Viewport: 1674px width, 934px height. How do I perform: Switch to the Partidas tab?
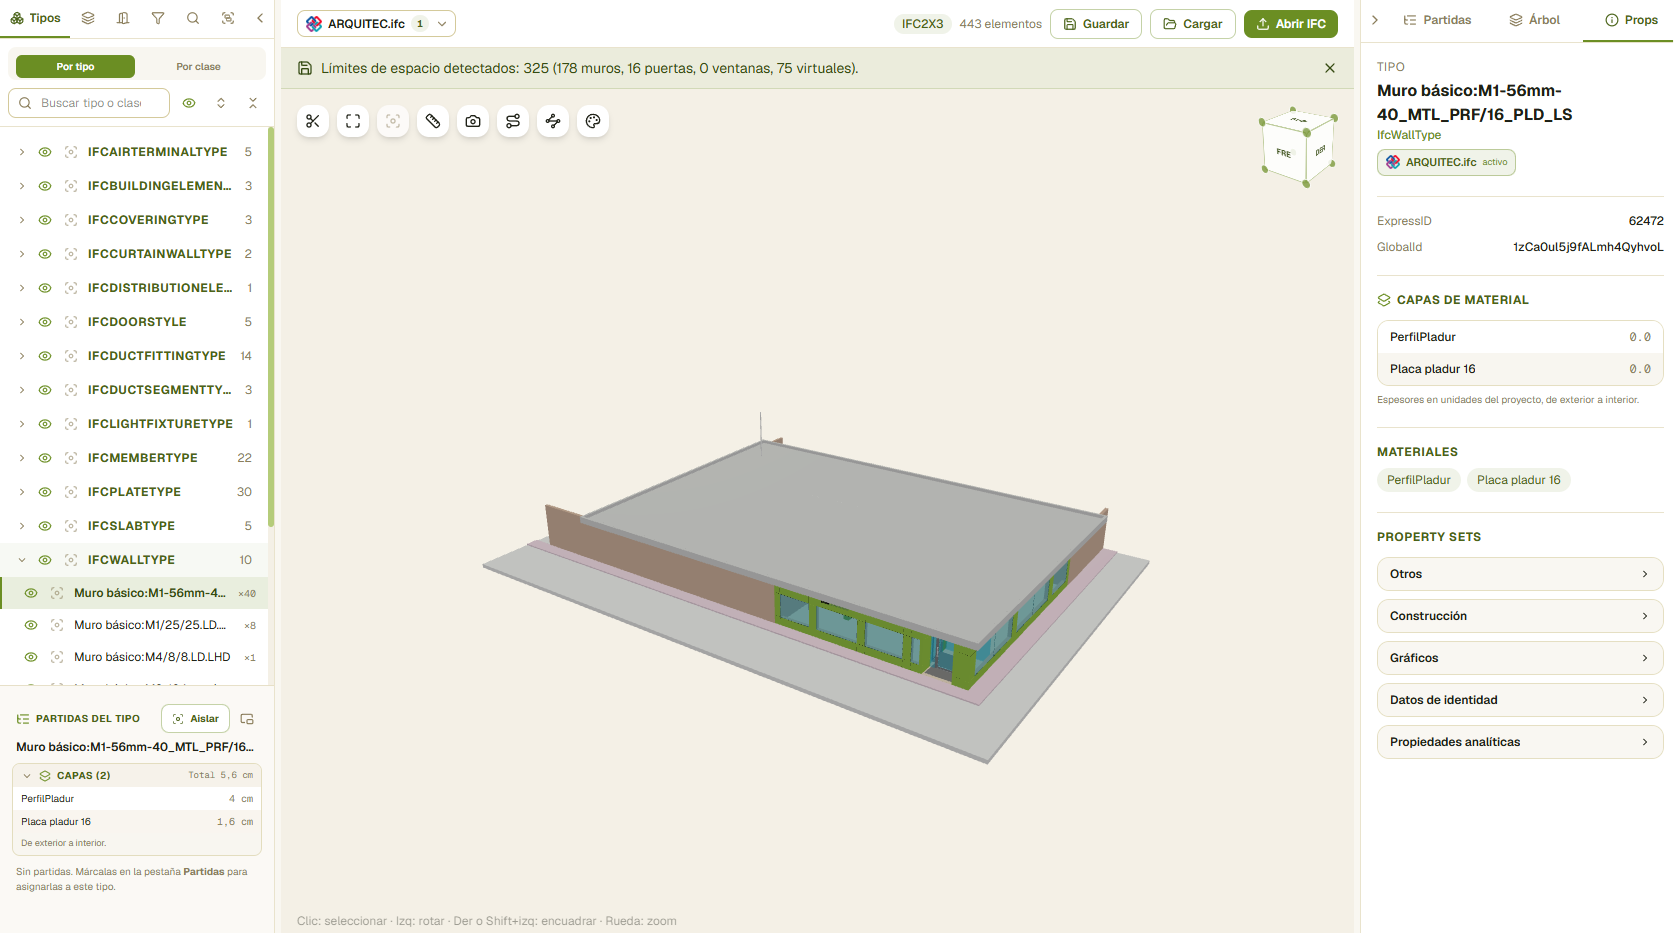point(1437,20)
